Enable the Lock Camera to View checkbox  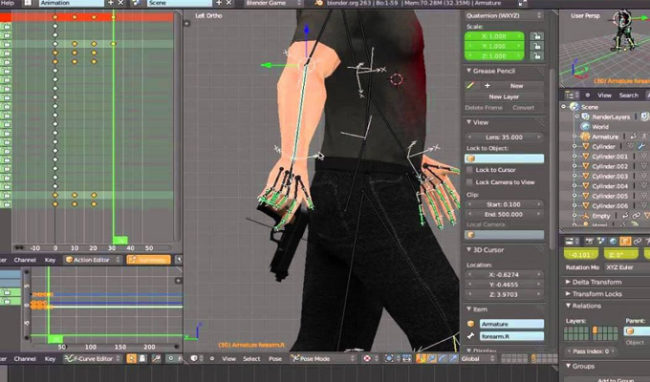point(469,182)
